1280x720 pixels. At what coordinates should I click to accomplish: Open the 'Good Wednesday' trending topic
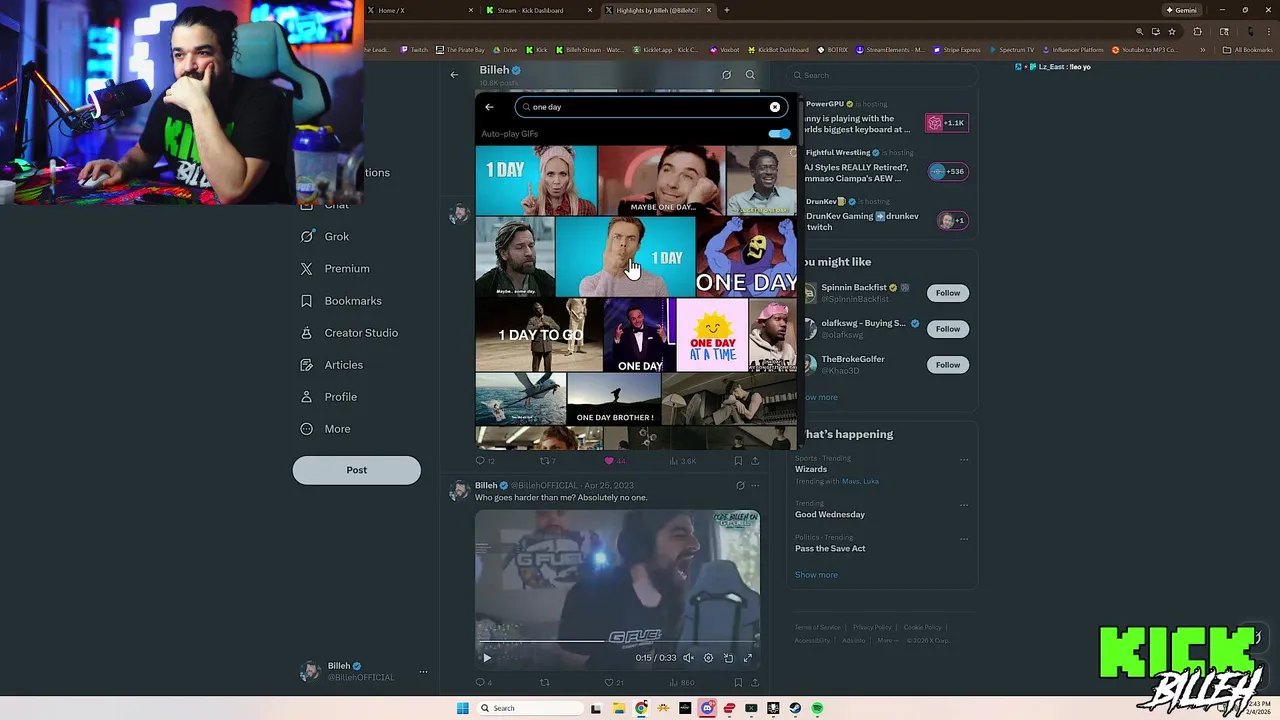click(x=830, y=514)
